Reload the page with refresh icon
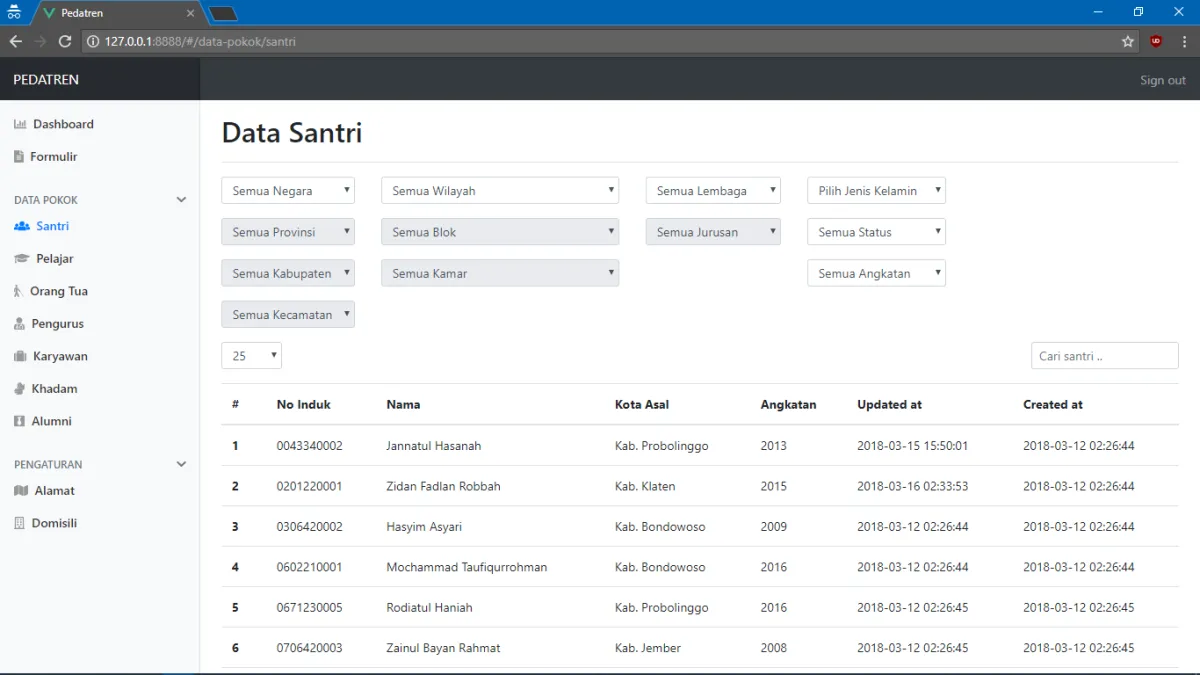Image resolution: width=1200 pixels, height=675 pixels. coord(65,41)
